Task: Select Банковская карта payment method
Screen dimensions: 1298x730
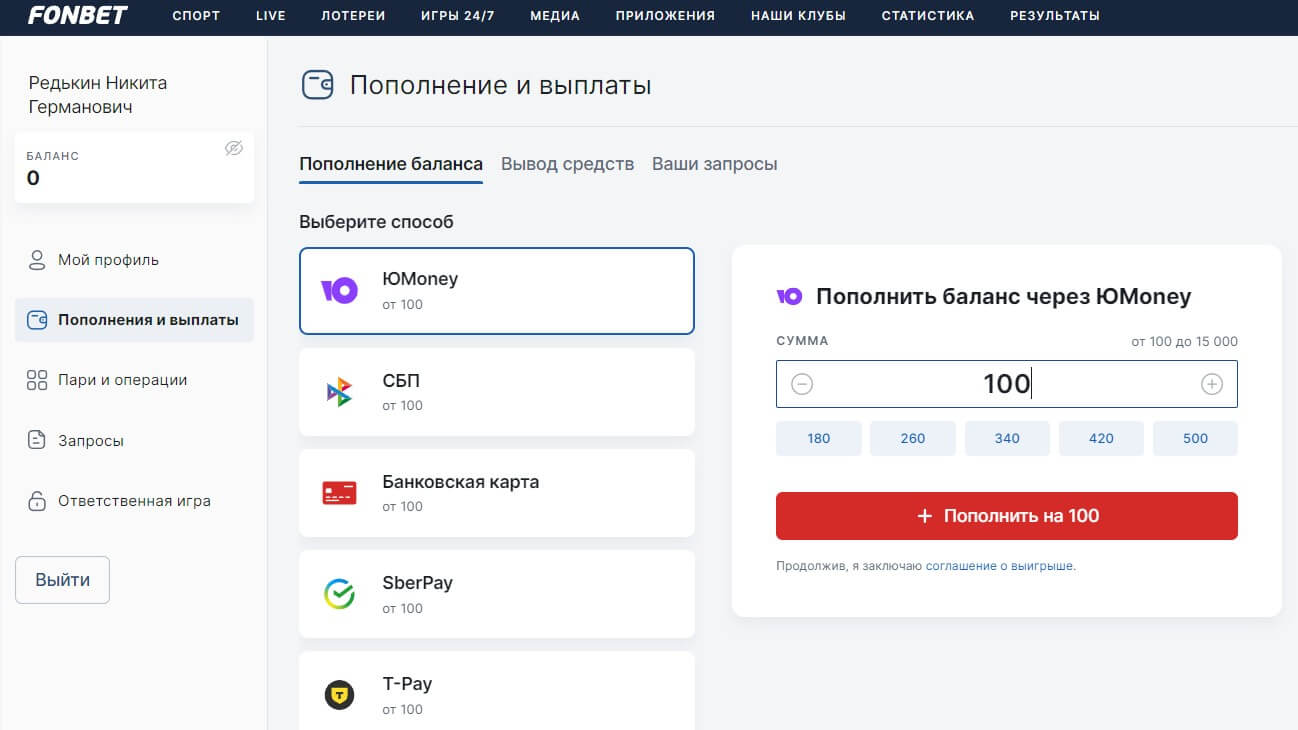Action: pos(497,493)
